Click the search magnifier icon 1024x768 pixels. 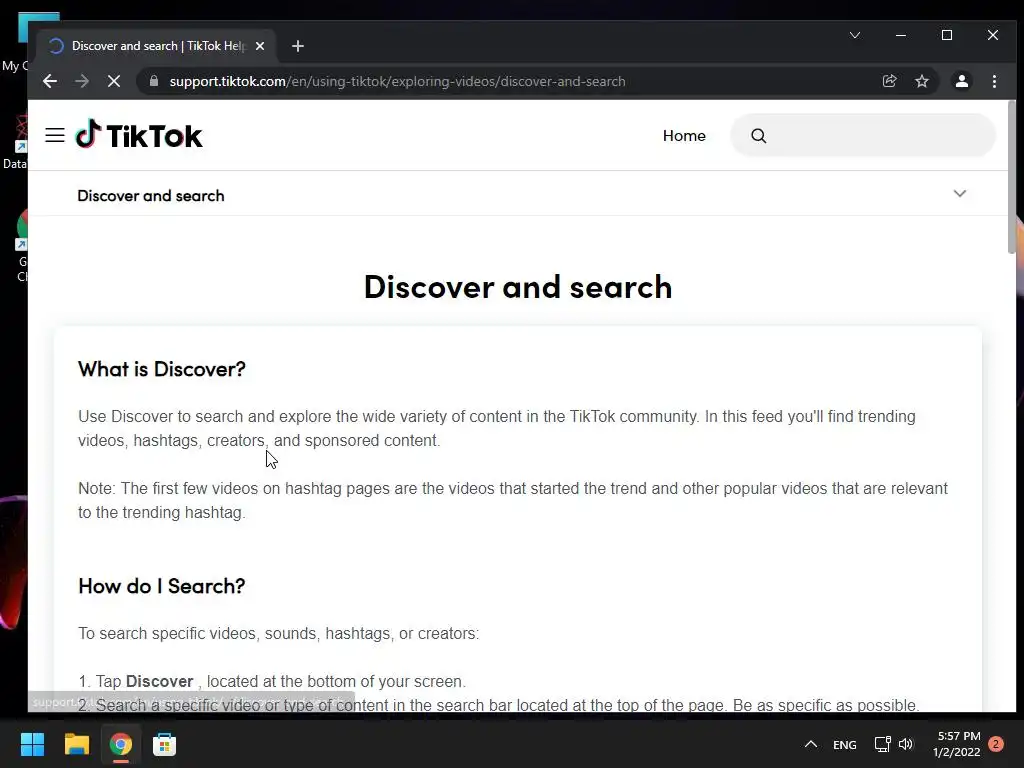758,136
